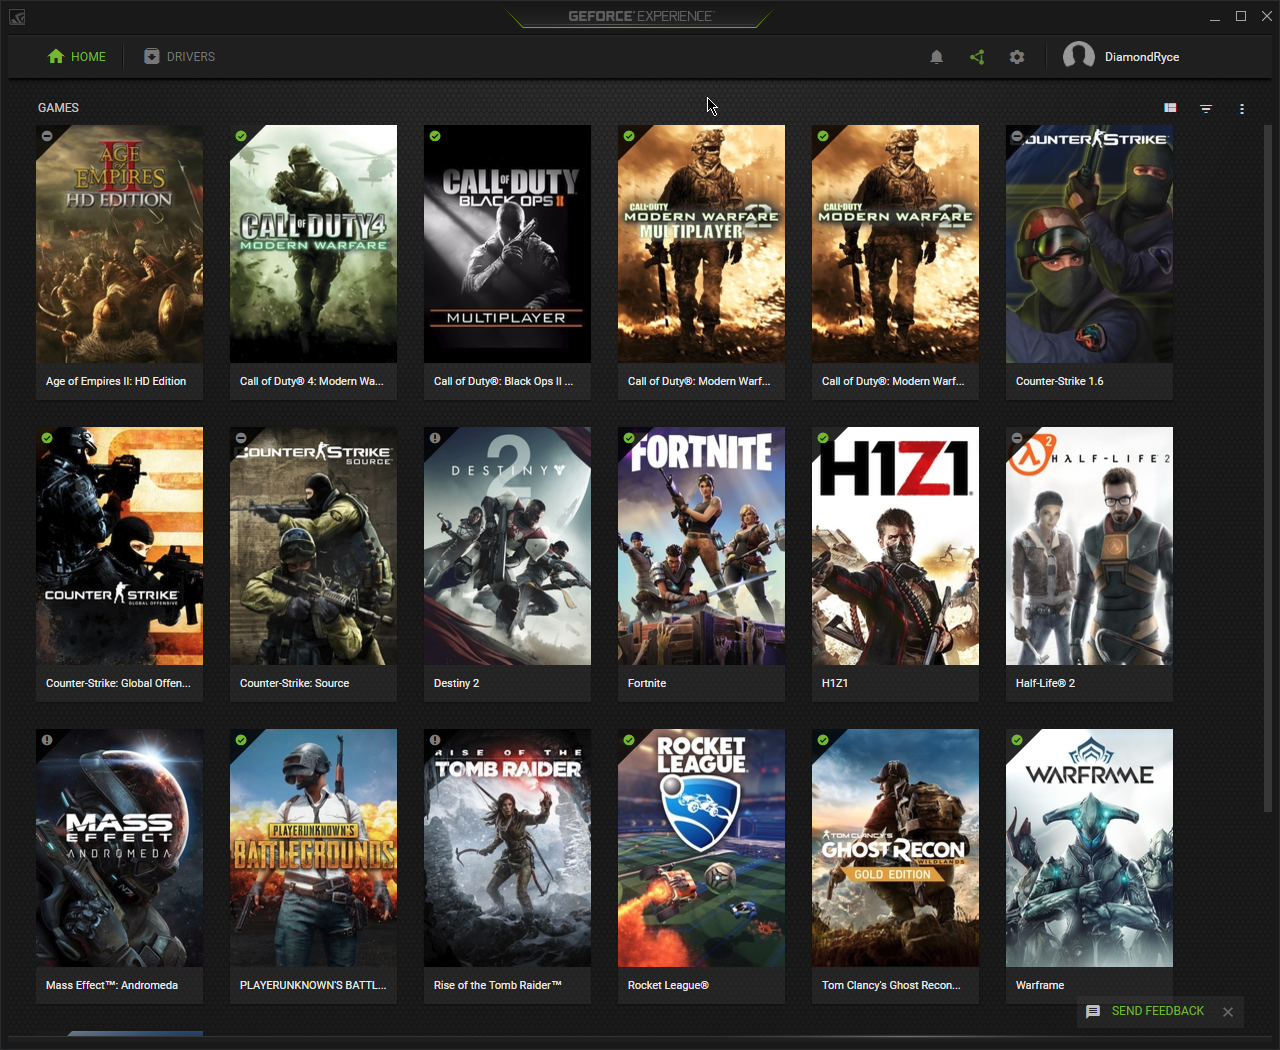Click warning icon on Destiny 2 tile
Viewport: 1280px width, 1050px height.
(x=435, y=438)
